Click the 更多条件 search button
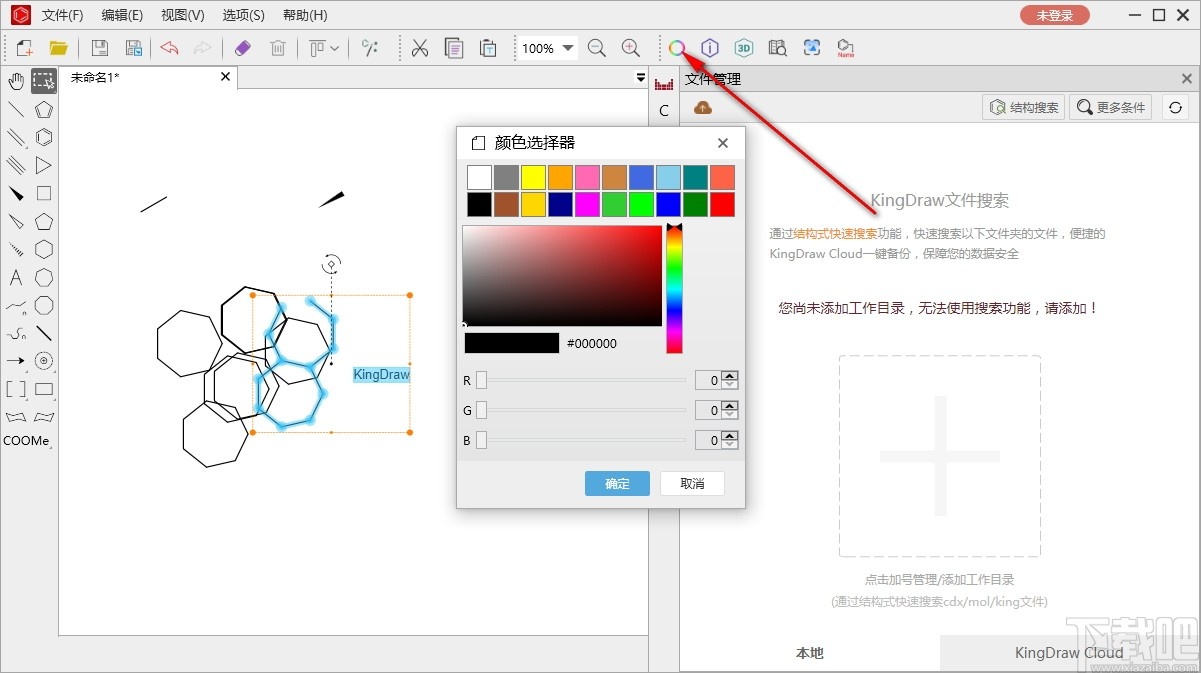 (1110, 107)
